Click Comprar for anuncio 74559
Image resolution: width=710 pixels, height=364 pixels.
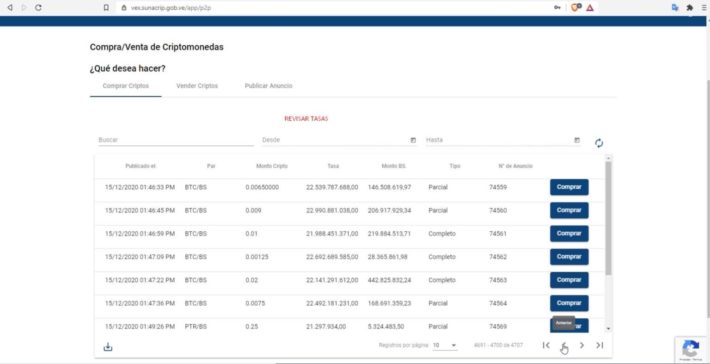[569, 187]
